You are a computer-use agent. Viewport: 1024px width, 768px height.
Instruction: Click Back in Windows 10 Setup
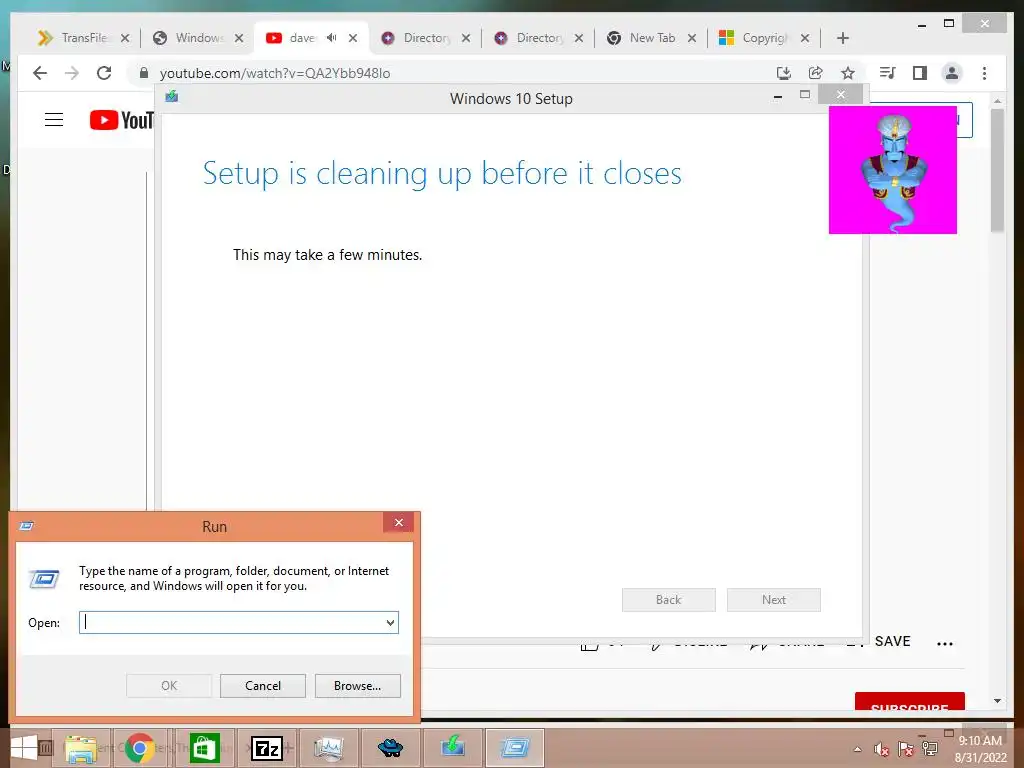pyautogui.click(x=669, y=600)
